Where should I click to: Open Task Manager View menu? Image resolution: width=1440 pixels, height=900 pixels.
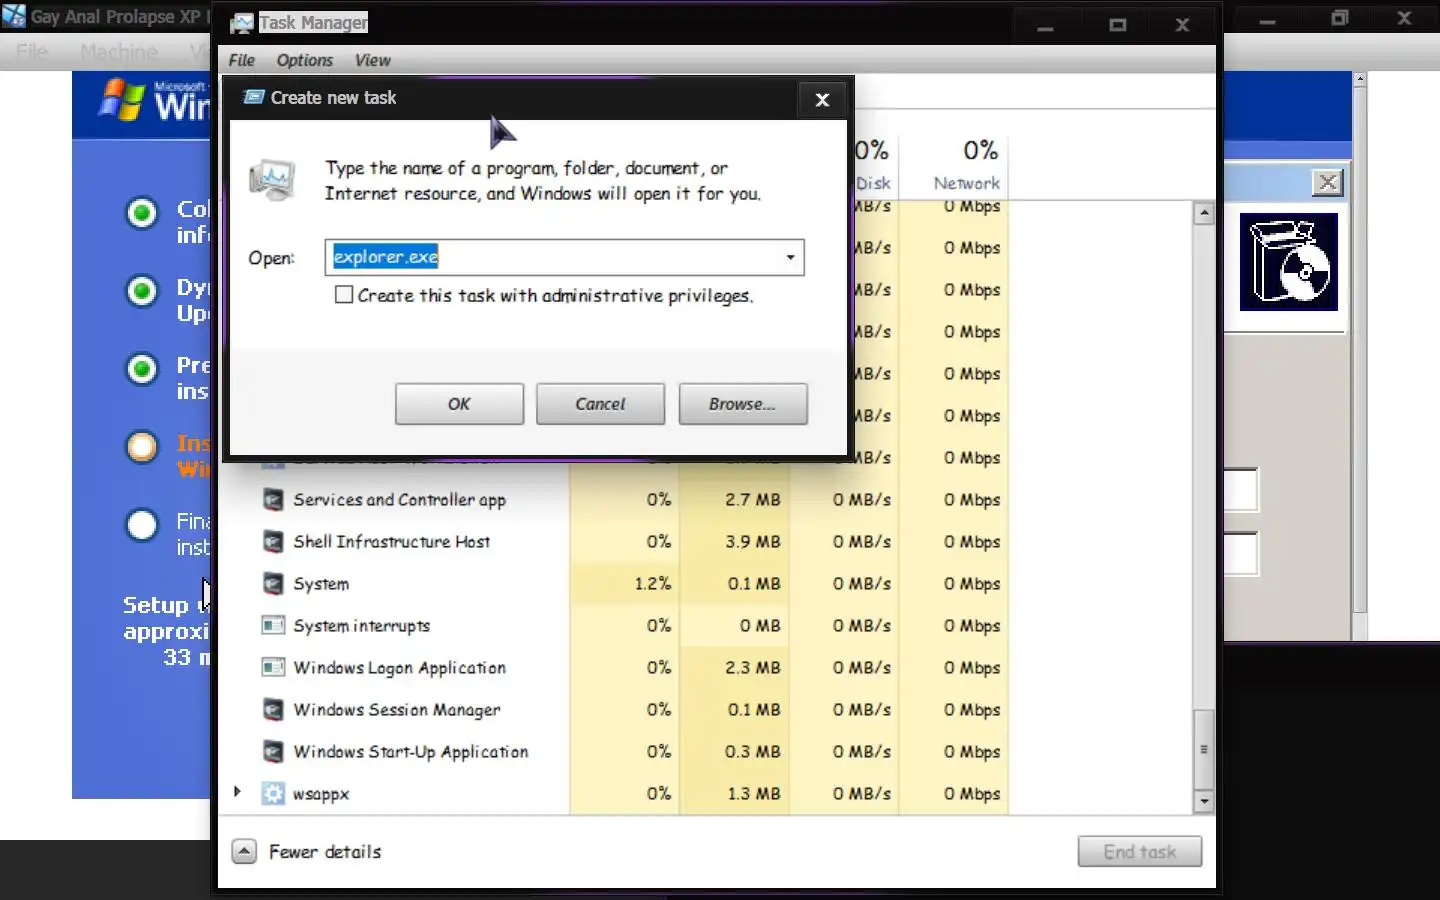click(x=372, y=60)
